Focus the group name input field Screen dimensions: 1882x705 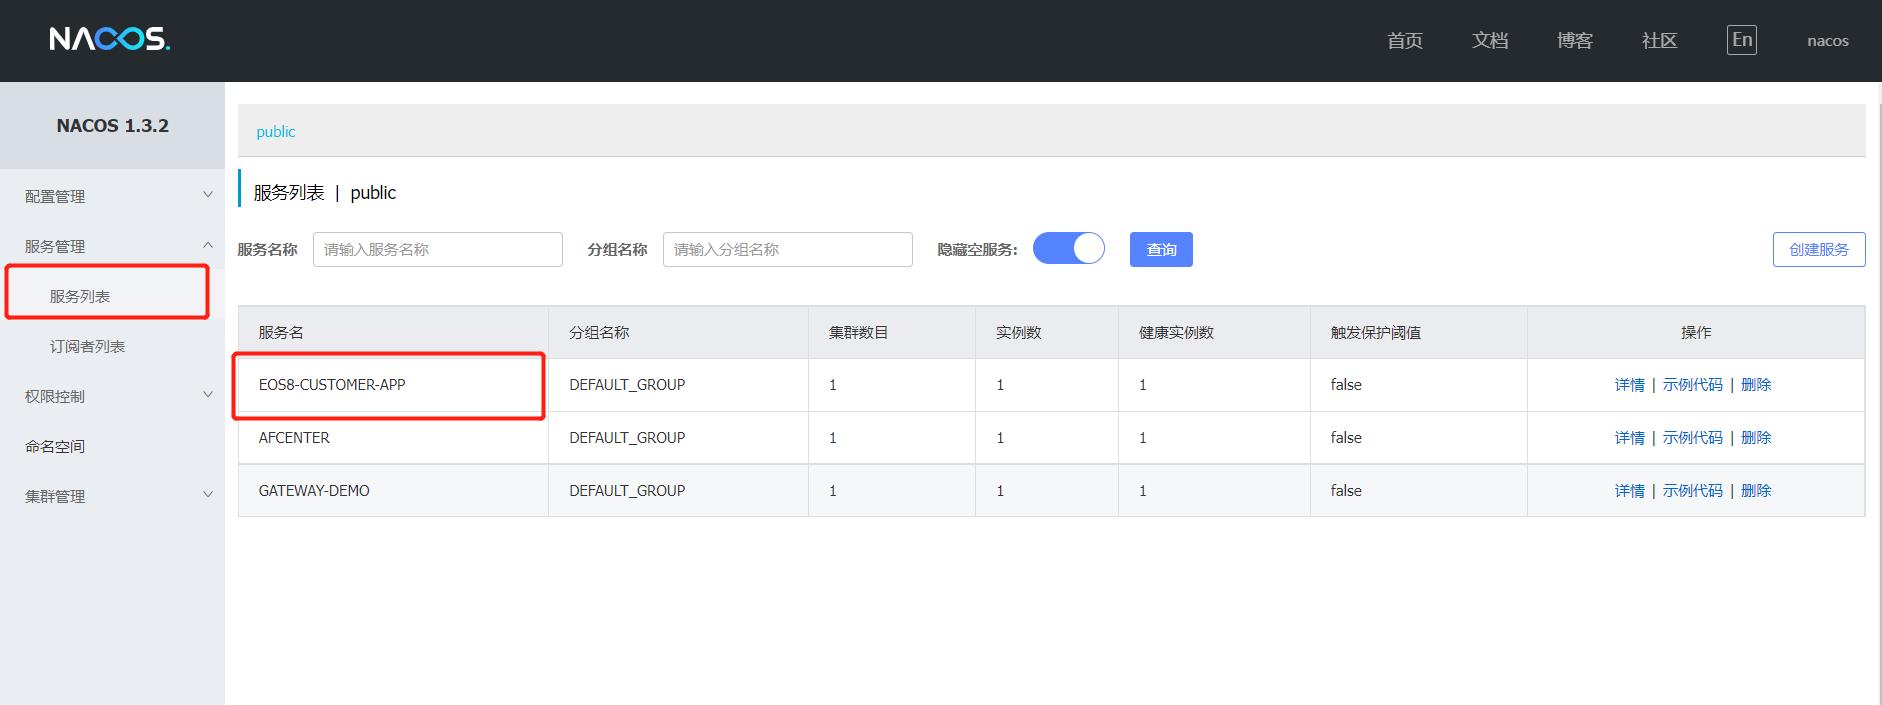(x=787, y=249)
